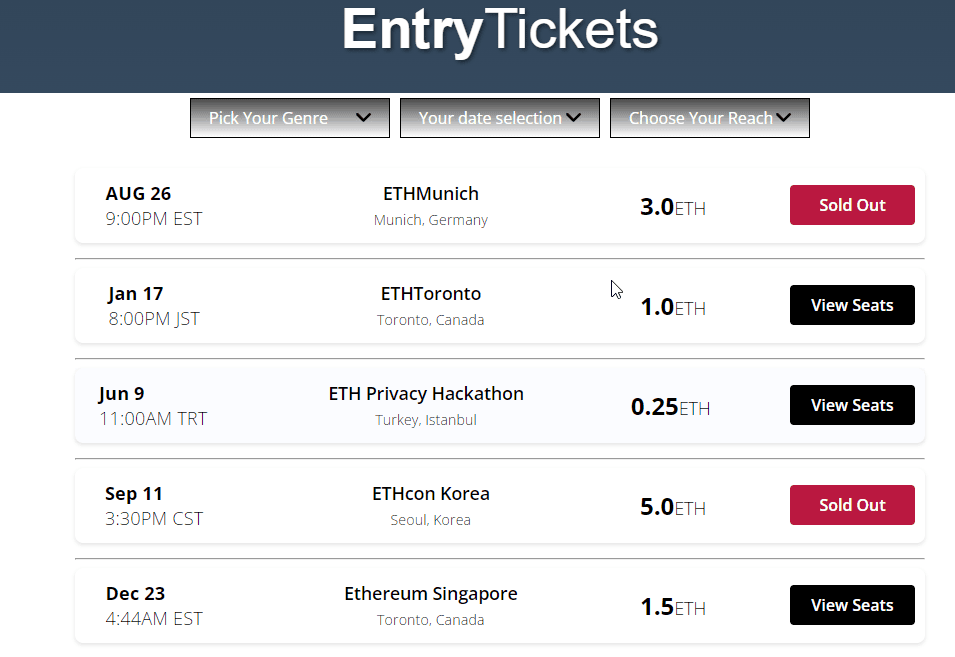
Task: Click the AUG 26 date on the first row
Action: [138, 194]
